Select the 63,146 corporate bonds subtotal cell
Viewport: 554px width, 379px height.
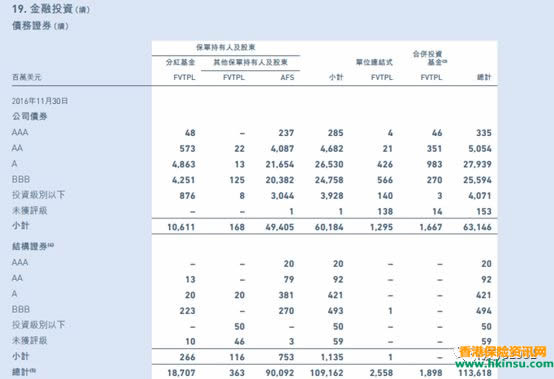[477, 227]
